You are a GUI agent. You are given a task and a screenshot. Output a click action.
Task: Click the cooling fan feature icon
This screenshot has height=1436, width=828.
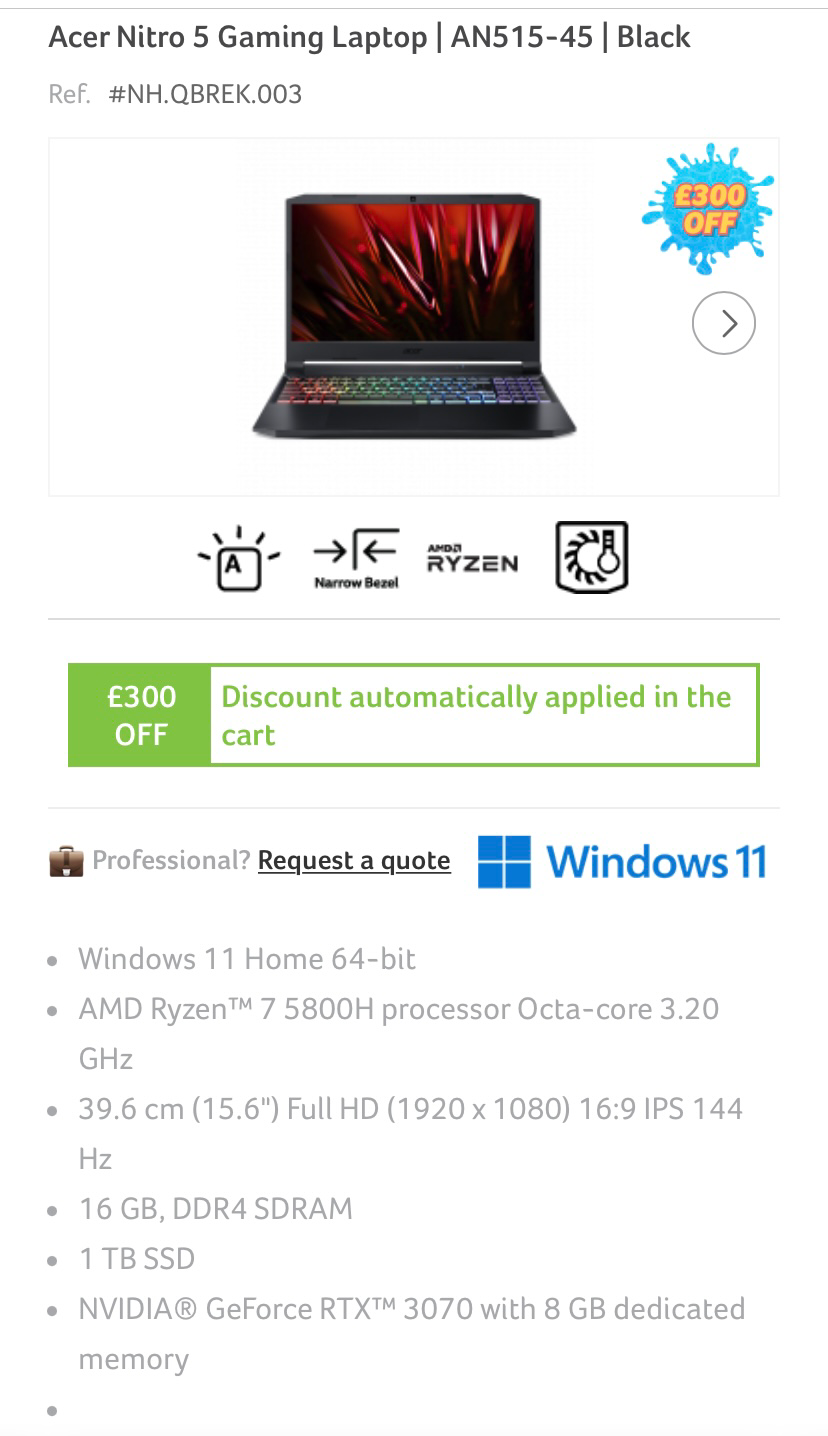point(591,557)
